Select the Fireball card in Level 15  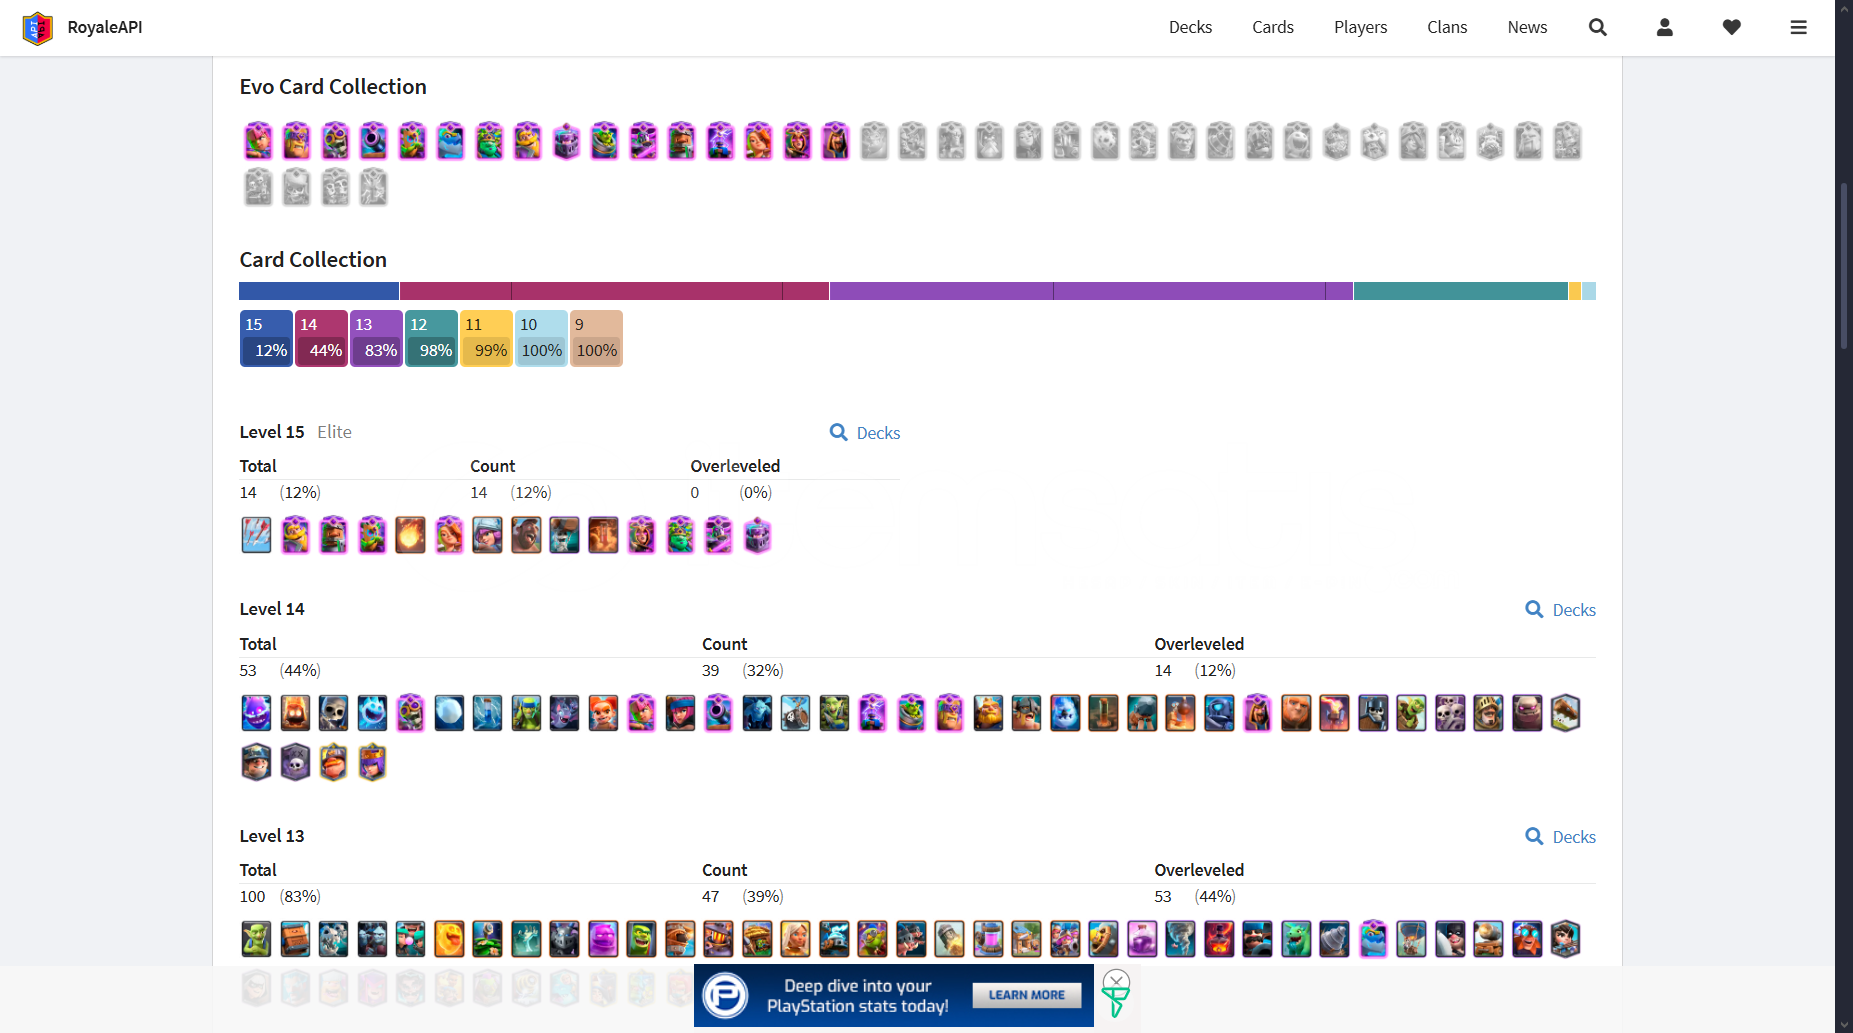[x=410, y=535]
